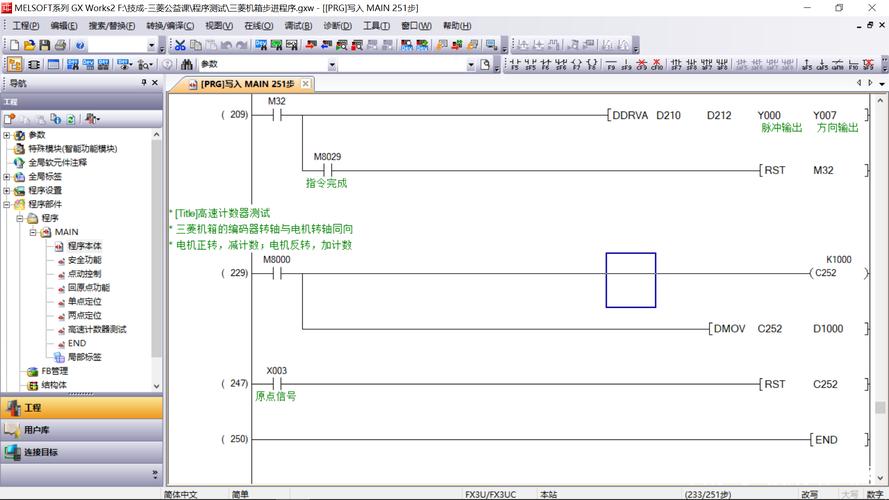
Task: Select 全局软元件注释 tree item
Action: [x=58, y=163]
